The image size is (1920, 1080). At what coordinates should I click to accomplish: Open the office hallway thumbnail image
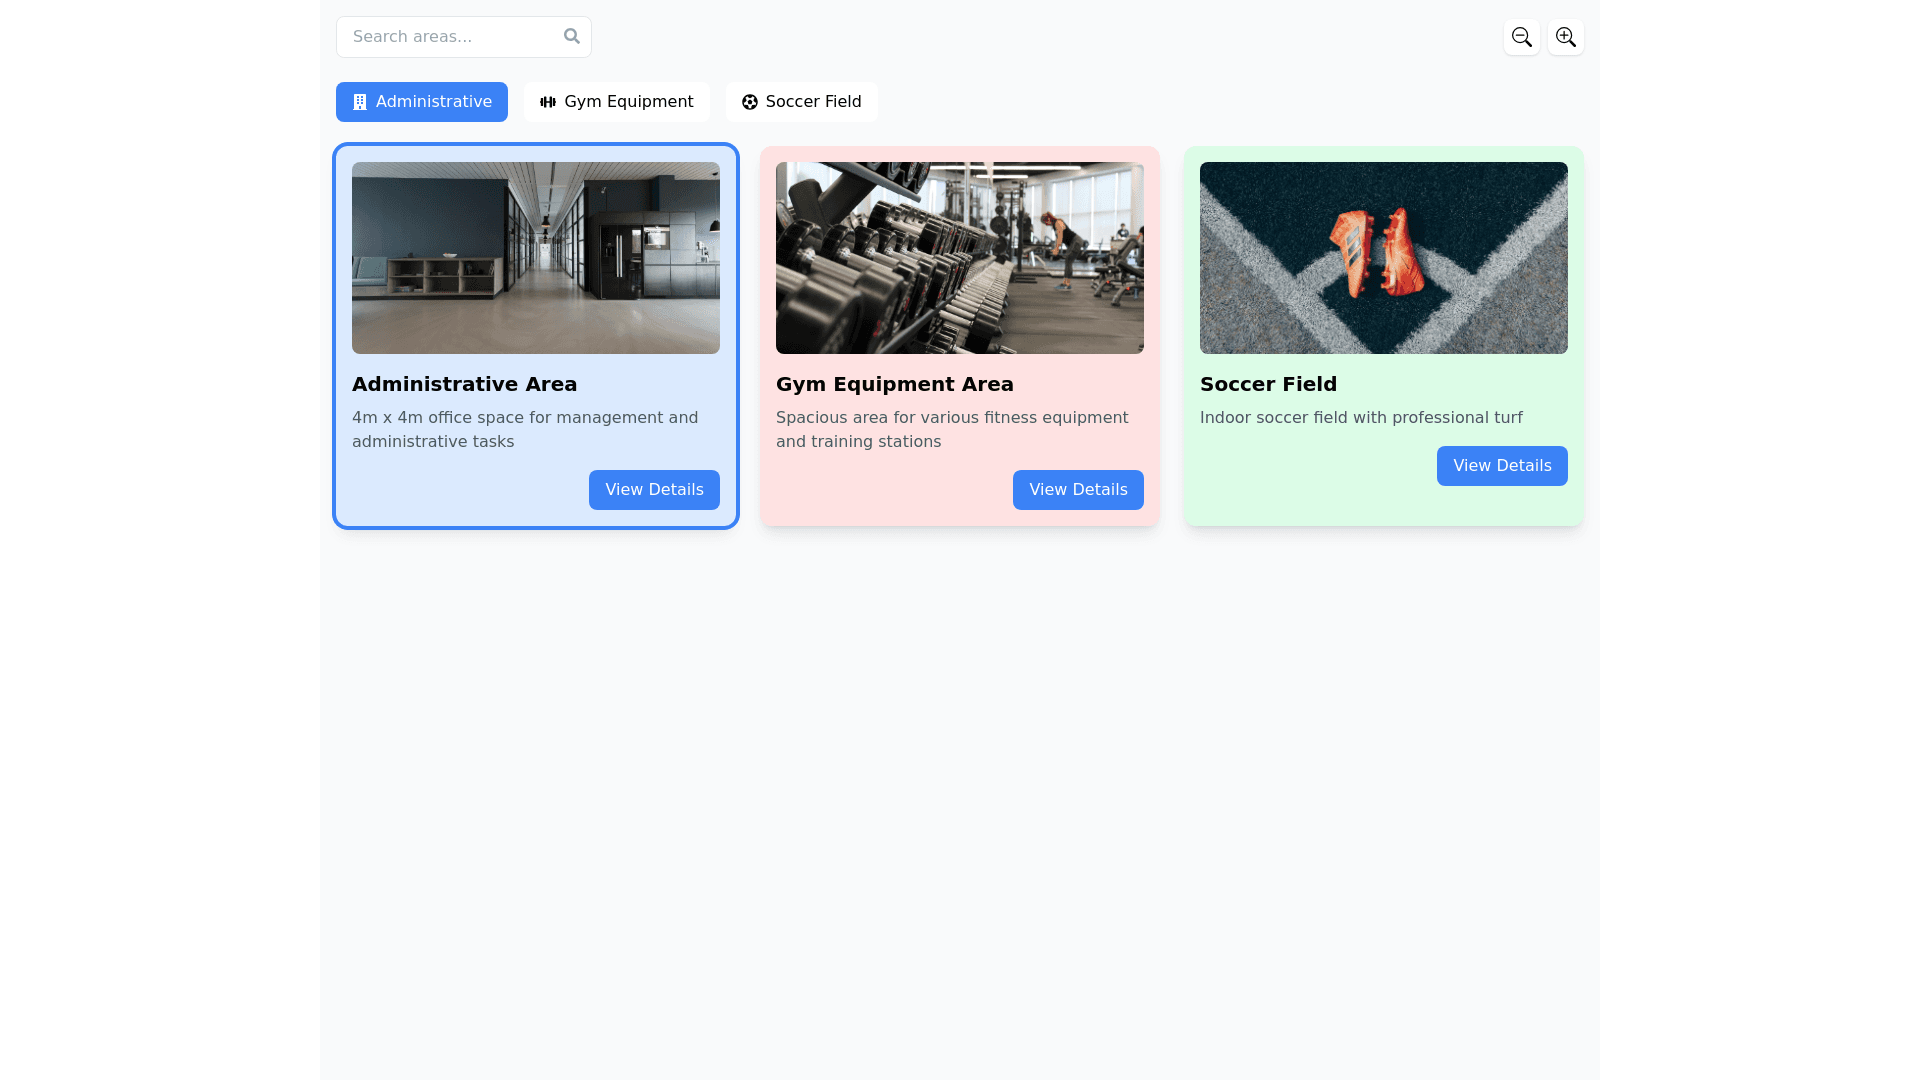[536, 258]
